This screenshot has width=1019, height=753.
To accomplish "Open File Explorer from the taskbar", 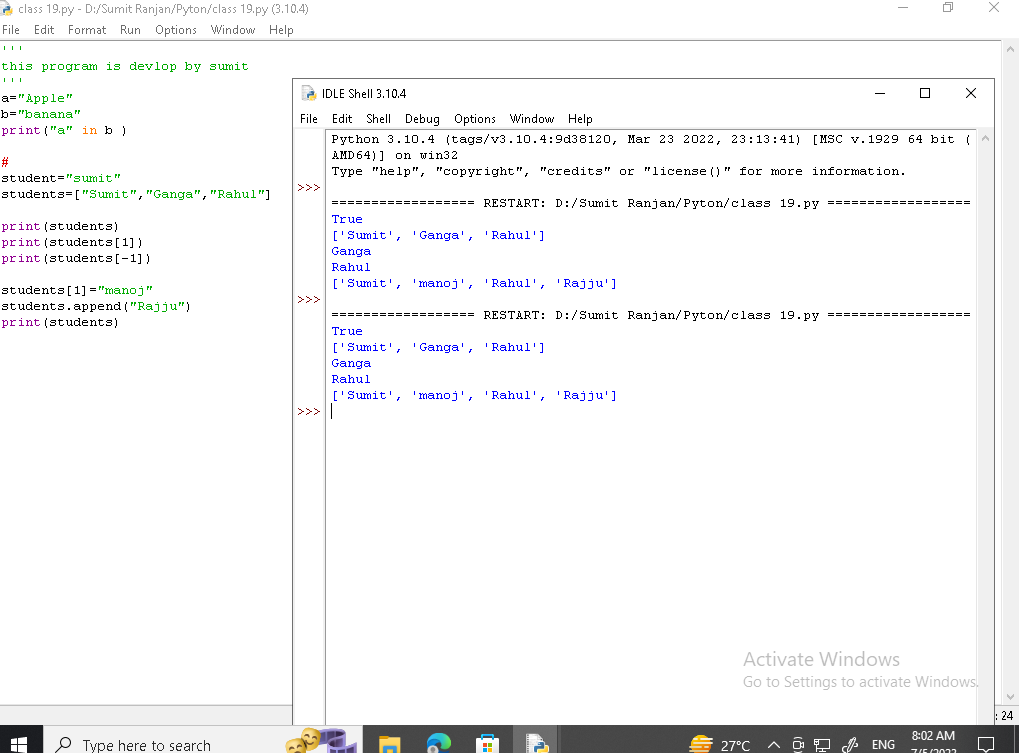I will coord(387,744).
